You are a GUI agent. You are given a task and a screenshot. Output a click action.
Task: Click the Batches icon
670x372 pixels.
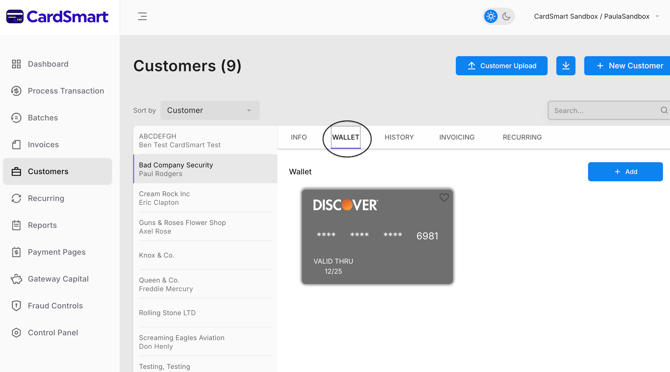16,118
